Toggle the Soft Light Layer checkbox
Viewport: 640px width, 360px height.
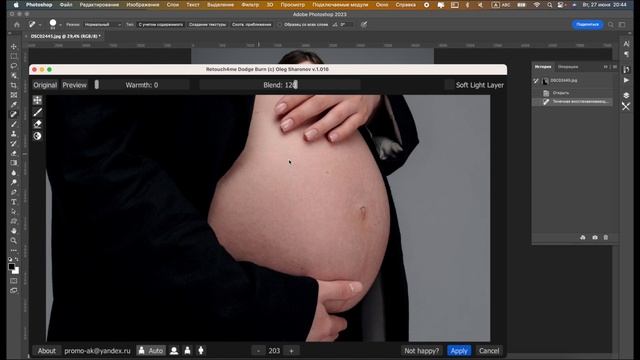pos(449,85)
